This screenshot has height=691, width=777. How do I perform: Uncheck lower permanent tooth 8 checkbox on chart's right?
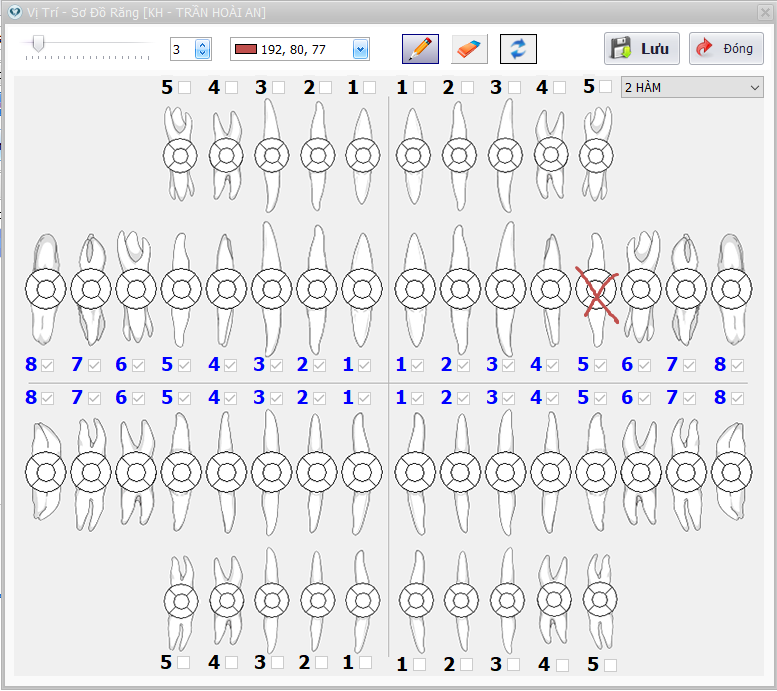click(737, 398)
